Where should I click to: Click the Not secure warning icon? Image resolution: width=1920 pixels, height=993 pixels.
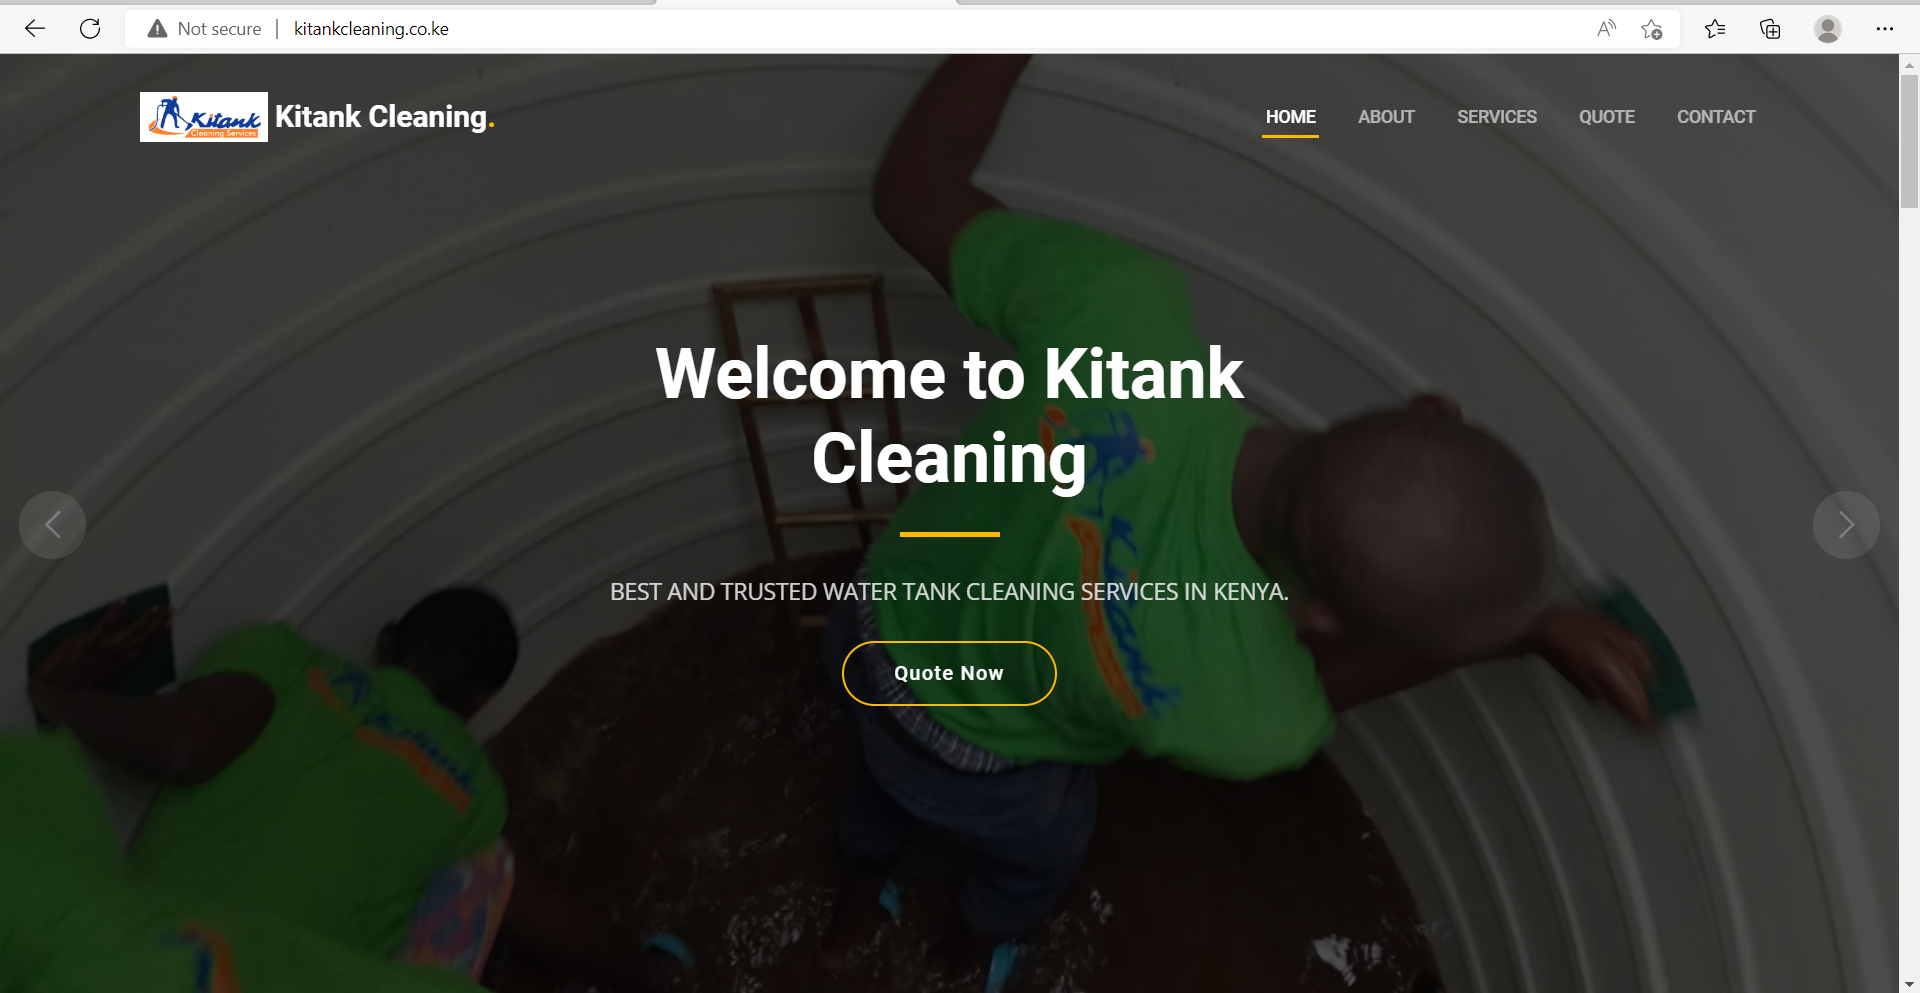click(x=157, y=29)
